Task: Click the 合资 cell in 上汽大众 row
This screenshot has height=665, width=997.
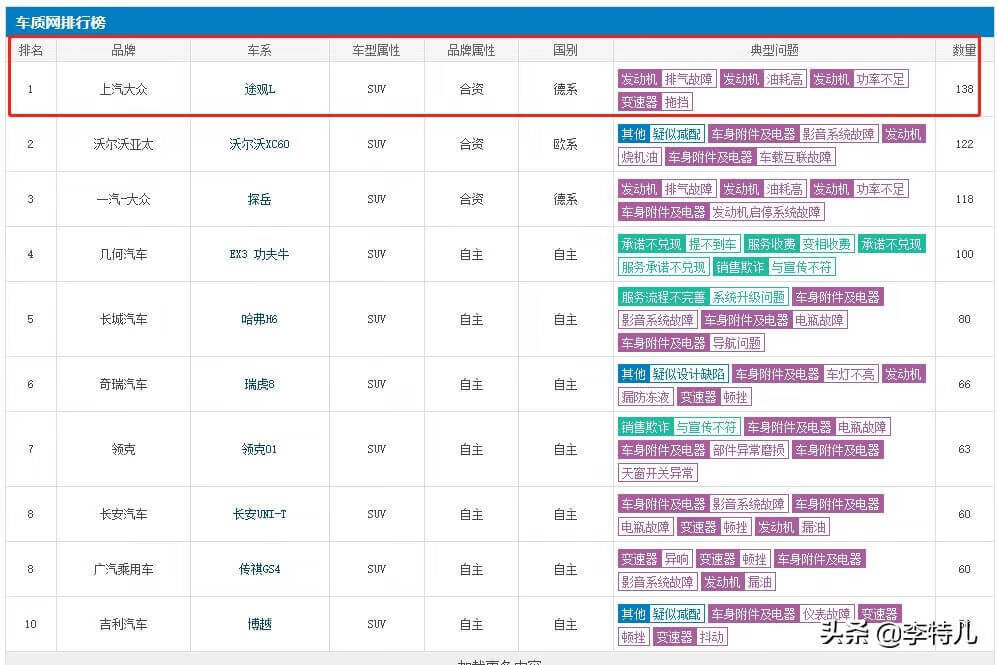Action: pos(471,89)
